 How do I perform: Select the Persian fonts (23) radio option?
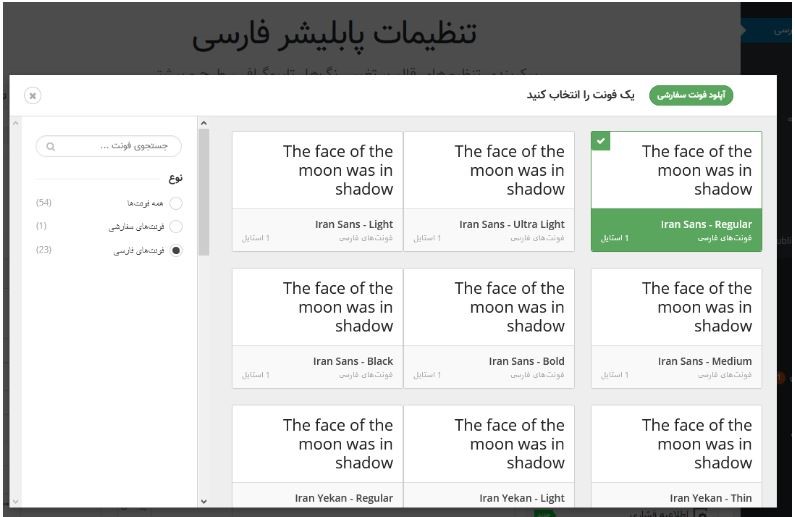(176, 250)
